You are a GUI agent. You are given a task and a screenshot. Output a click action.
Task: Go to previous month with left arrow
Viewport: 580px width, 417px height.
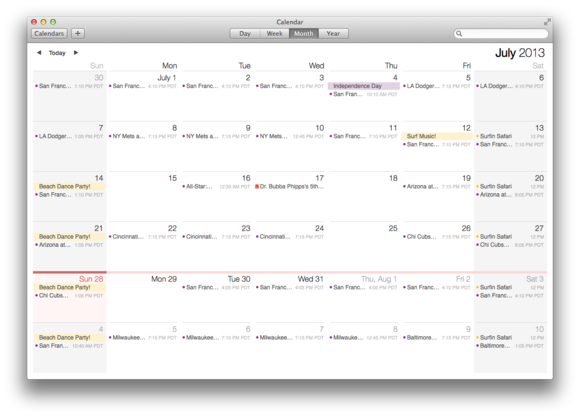(x=39, y=53)
